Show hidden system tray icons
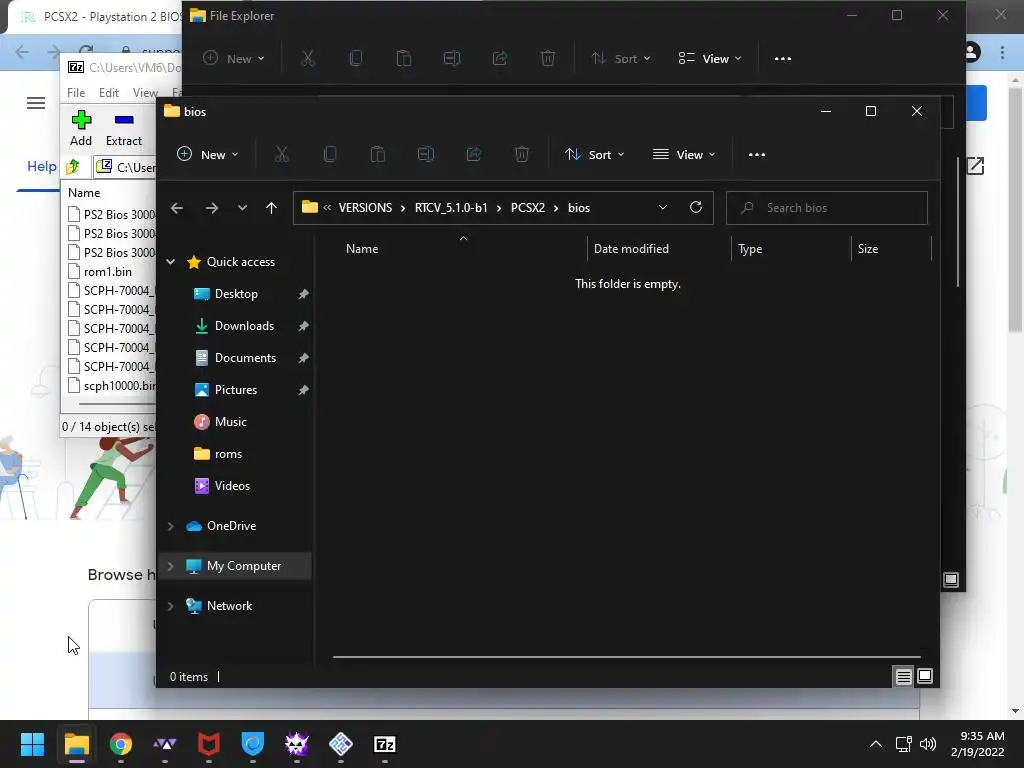Screen dimensions: 1024x768 (x=876, y=744)
